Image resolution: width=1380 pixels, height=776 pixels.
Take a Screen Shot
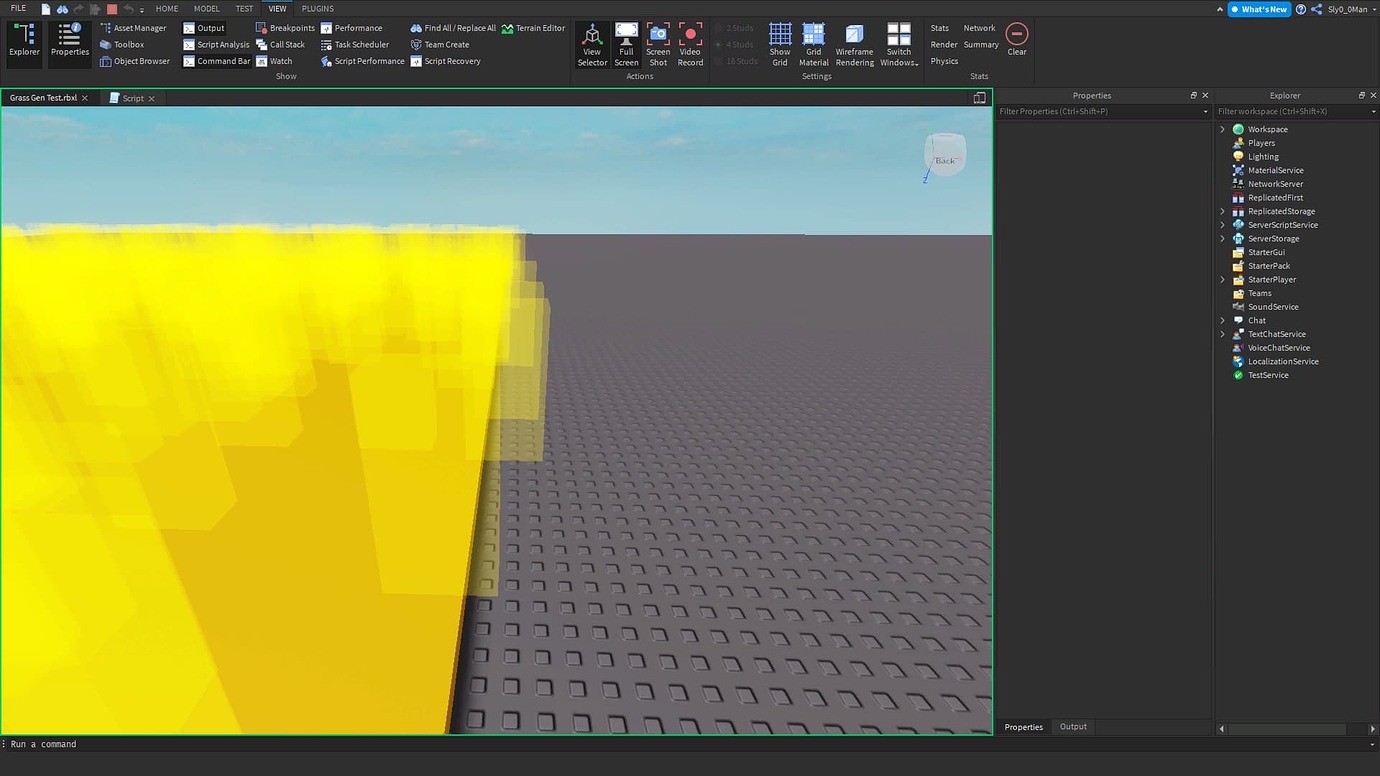click(x=658, y=45)
